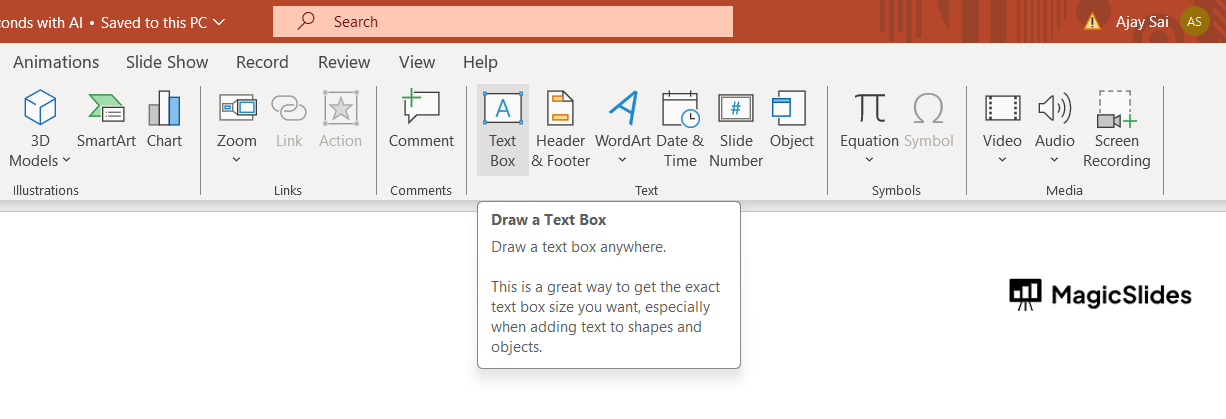Open the Audio dropdown menu
This screenshot has height=419, width=1226.
(1055, 160)
